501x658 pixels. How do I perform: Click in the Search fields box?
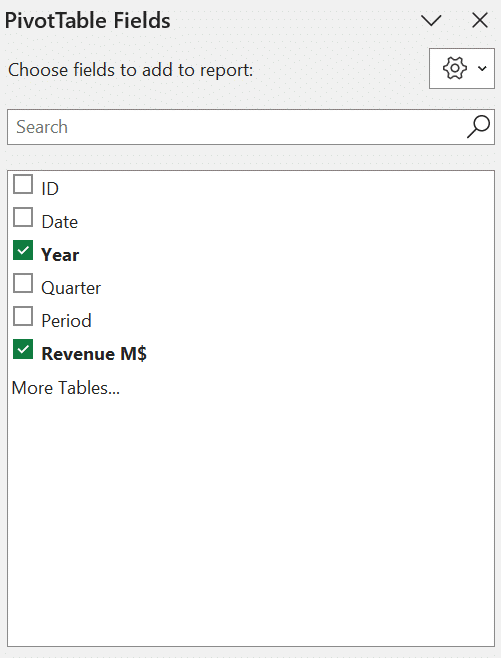(x=251, y=127)
